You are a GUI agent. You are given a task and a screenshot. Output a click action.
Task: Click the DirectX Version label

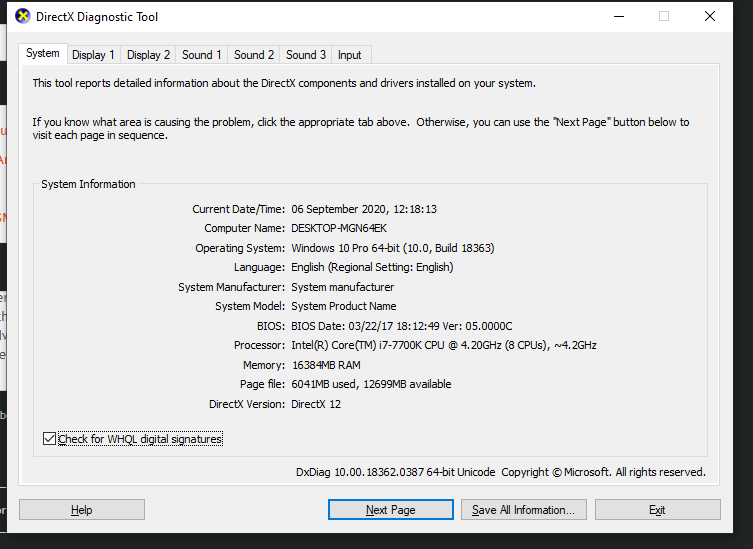(x=247, y=404)
